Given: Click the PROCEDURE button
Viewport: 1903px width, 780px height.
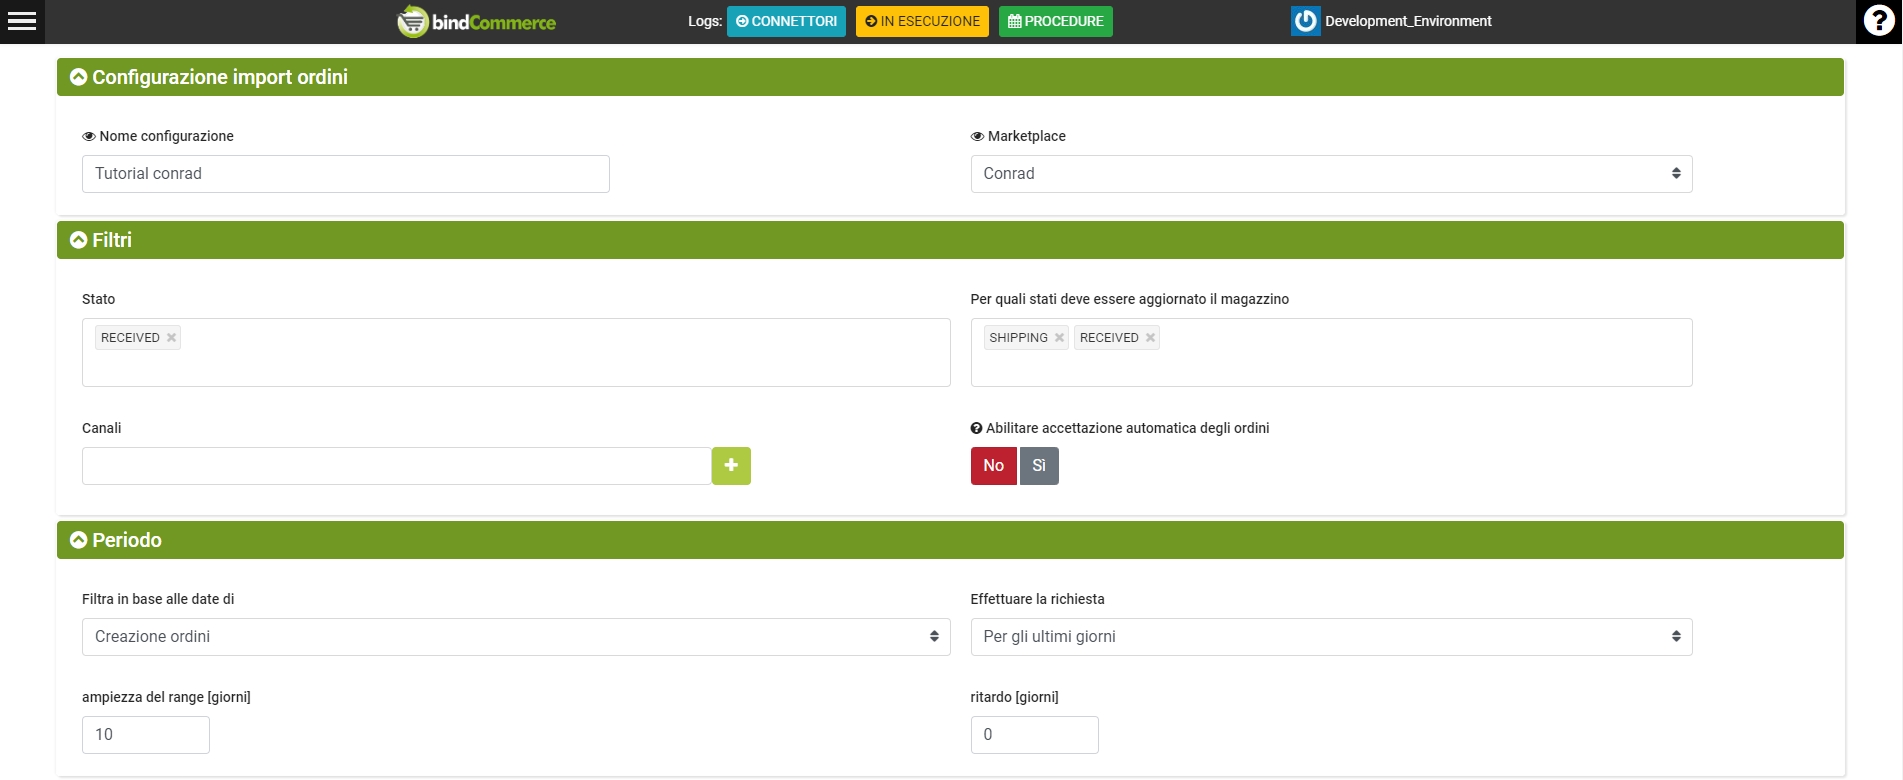Looking at the screenshot, I should (x=1055, y=21).
